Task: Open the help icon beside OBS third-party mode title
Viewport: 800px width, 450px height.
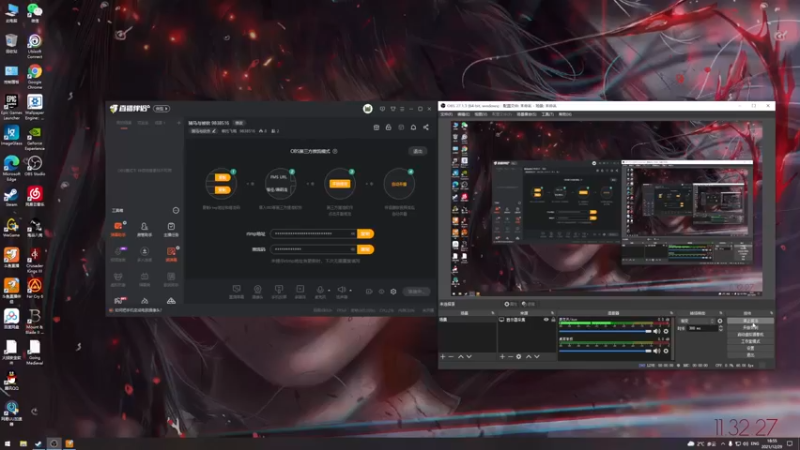Action: click(x=335, y=152)
